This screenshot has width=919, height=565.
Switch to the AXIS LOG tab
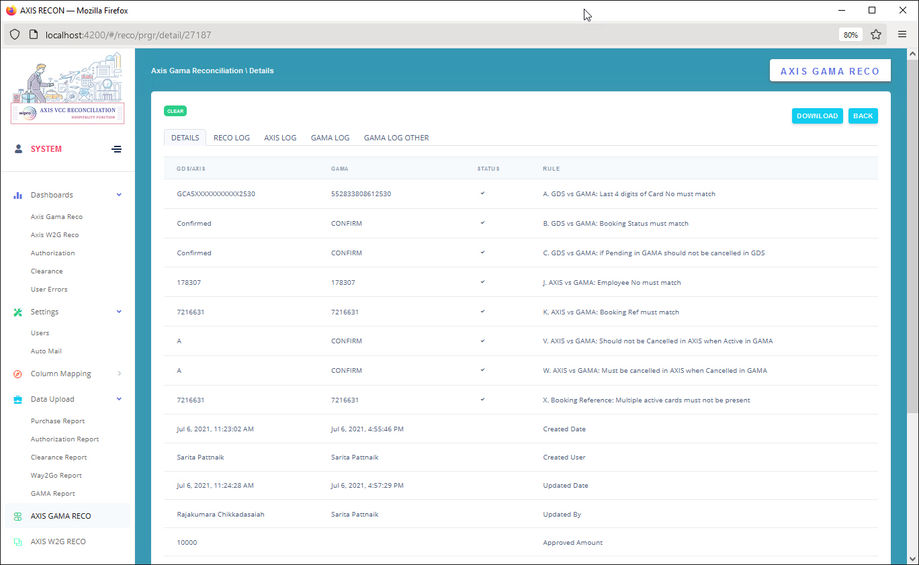tap(280, 138)
